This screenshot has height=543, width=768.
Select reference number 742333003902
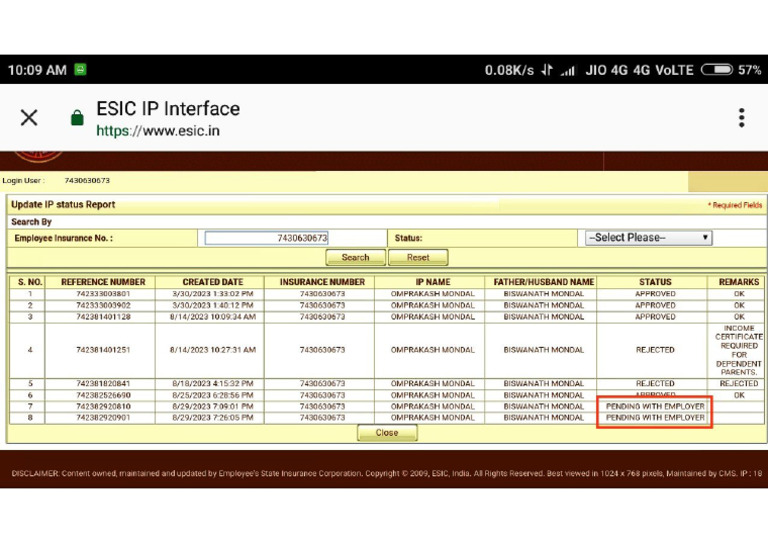pyautogui.click(x=103, y=305)
